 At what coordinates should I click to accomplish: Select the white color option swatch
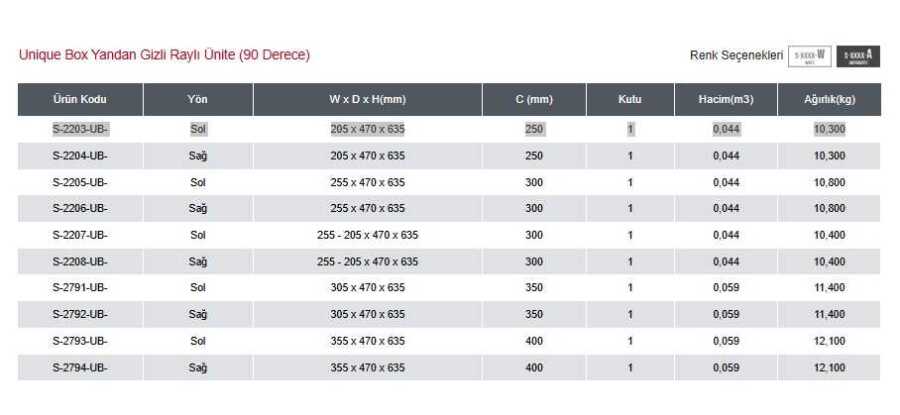coord(809,56)
